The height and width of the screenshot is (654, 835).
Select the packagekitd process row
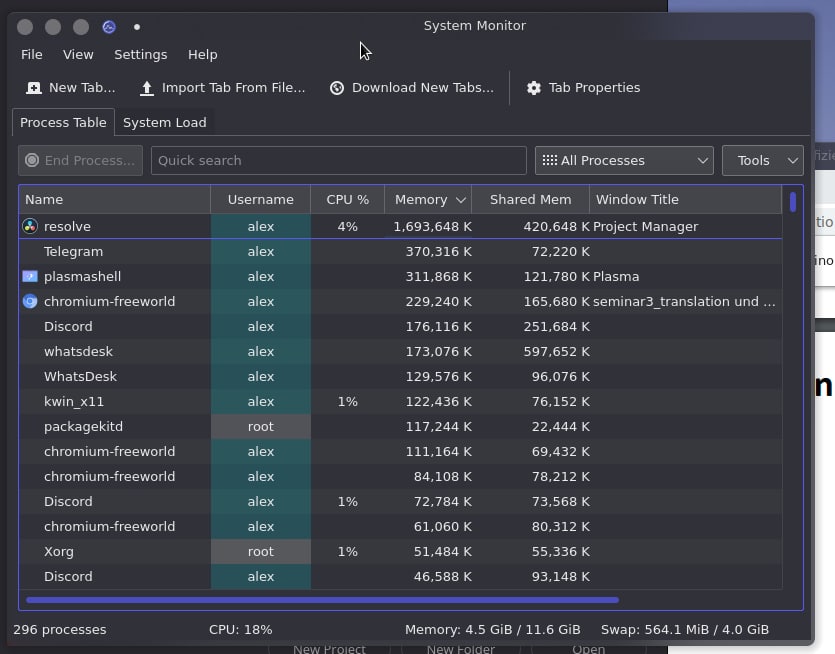(x=400, y=427)
